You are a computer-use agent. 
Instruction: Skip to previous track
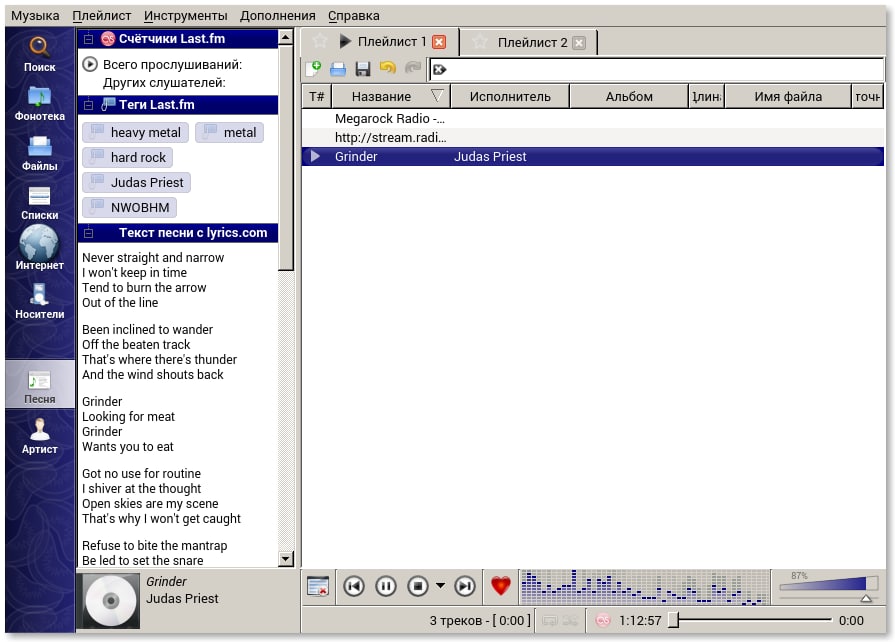pyautogui.click(x=354, y=586)
